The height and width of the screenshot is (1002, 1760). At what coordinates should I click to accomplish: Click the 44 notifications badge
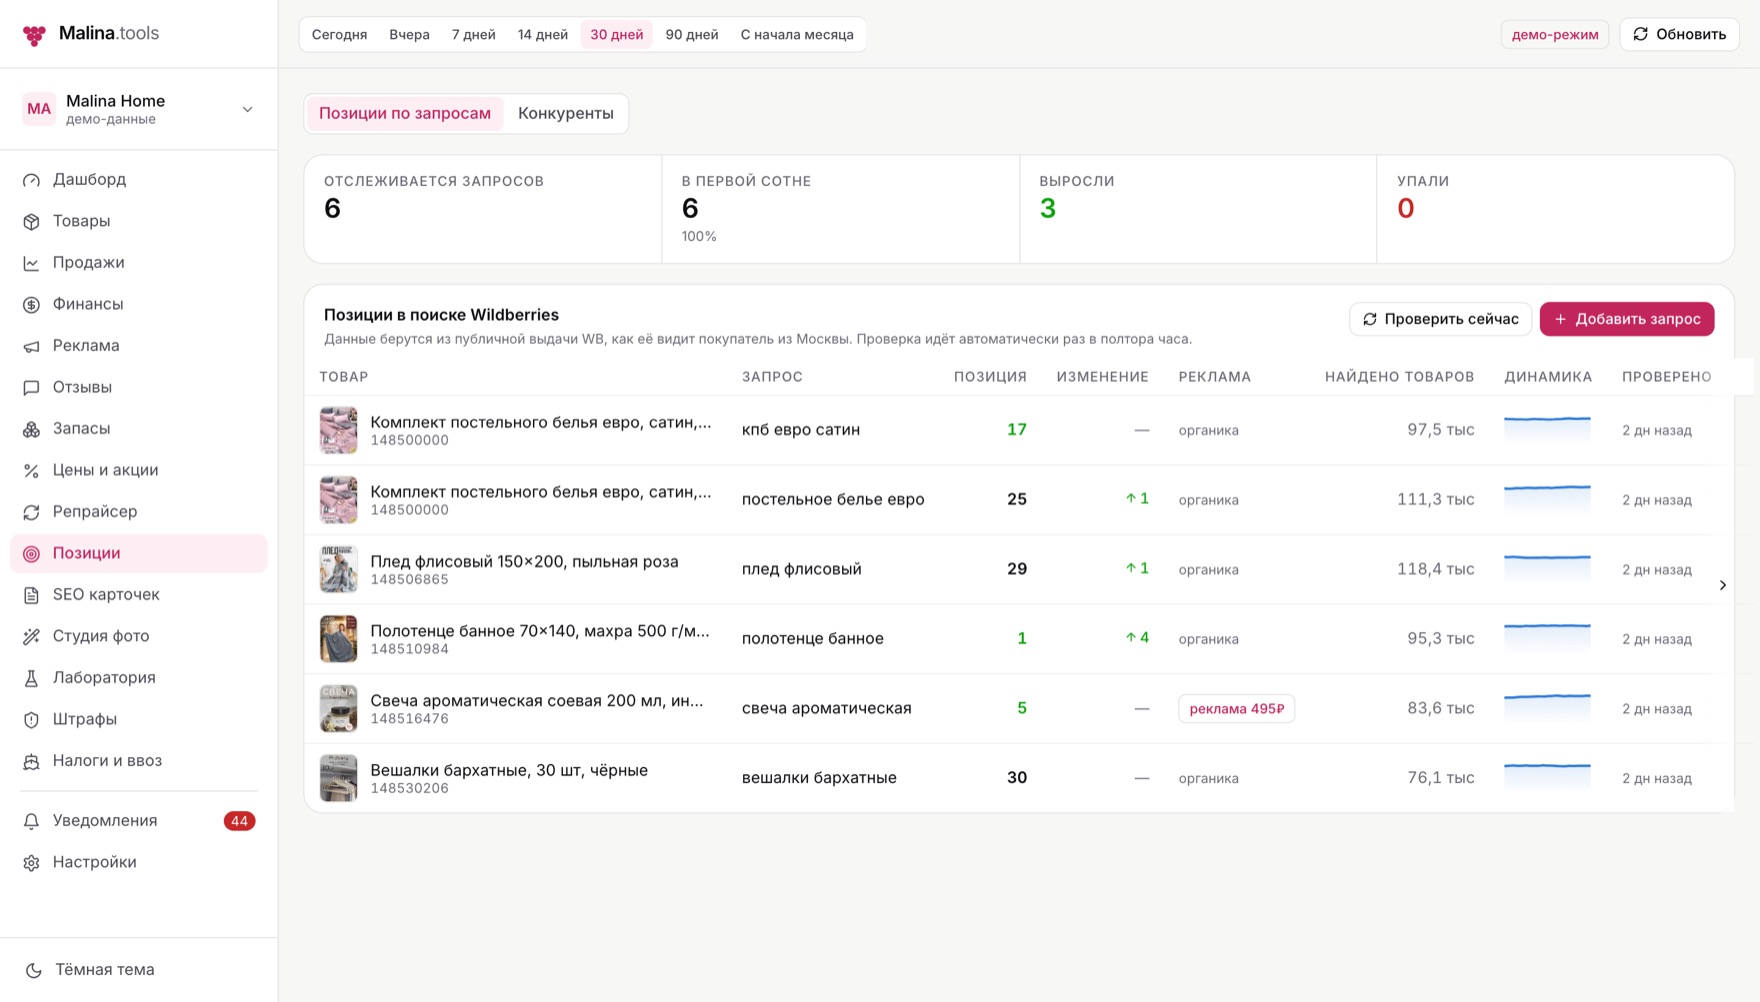(239, 821)
